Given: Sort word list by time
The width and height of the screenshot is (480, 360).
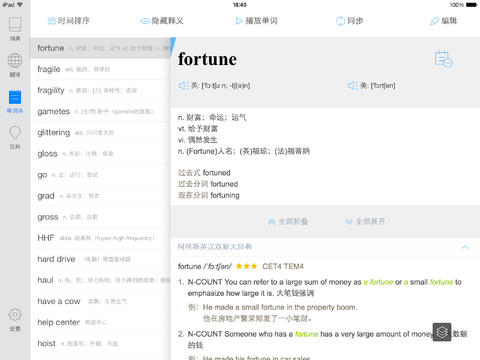Looking at the screenshot, I should (69, 21).
